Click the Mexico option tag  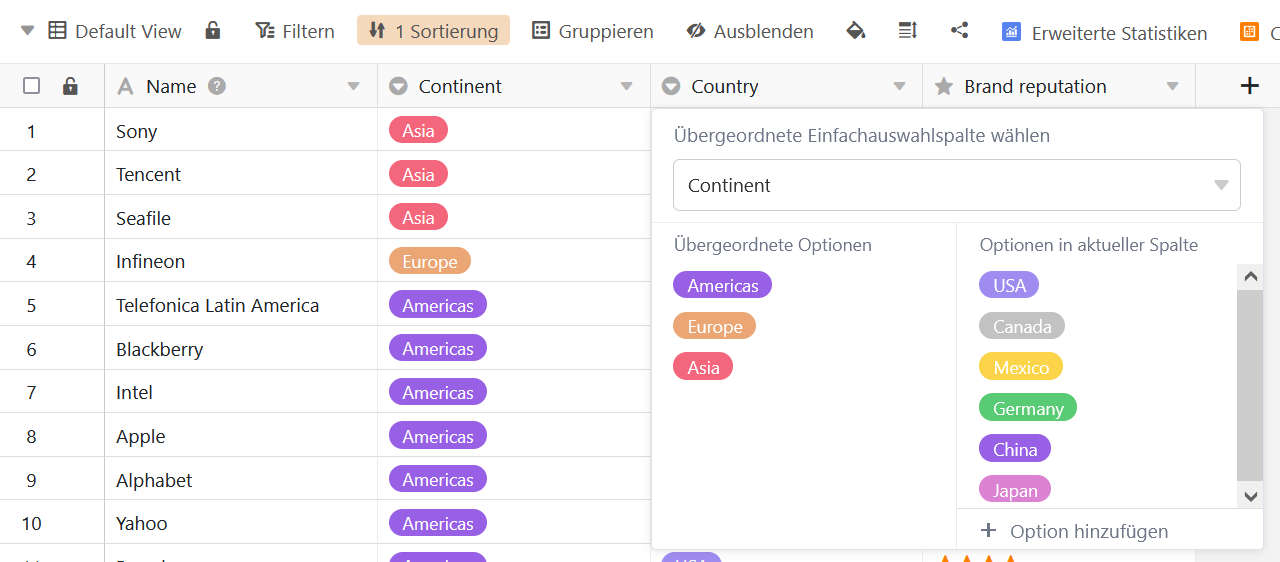tap(1021, 367)
